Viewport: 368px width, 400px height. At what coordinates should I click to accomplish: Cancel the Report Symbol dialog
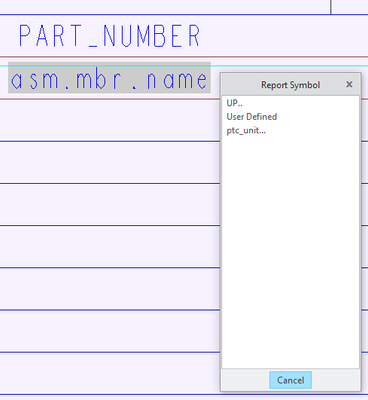(x=290, y=380)
